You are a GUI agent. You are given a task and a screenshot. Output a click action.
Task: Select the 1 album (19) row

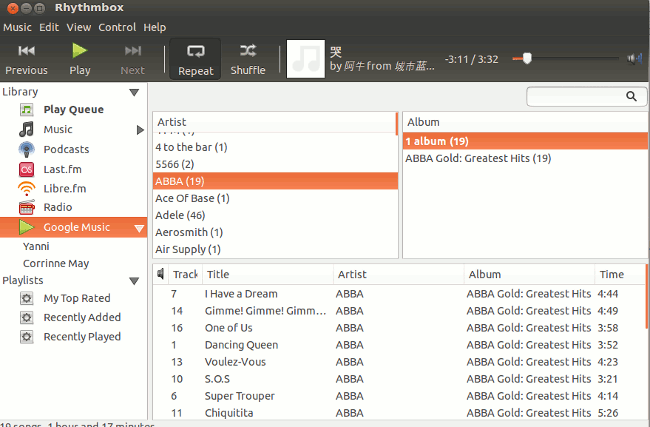[525, 141]
